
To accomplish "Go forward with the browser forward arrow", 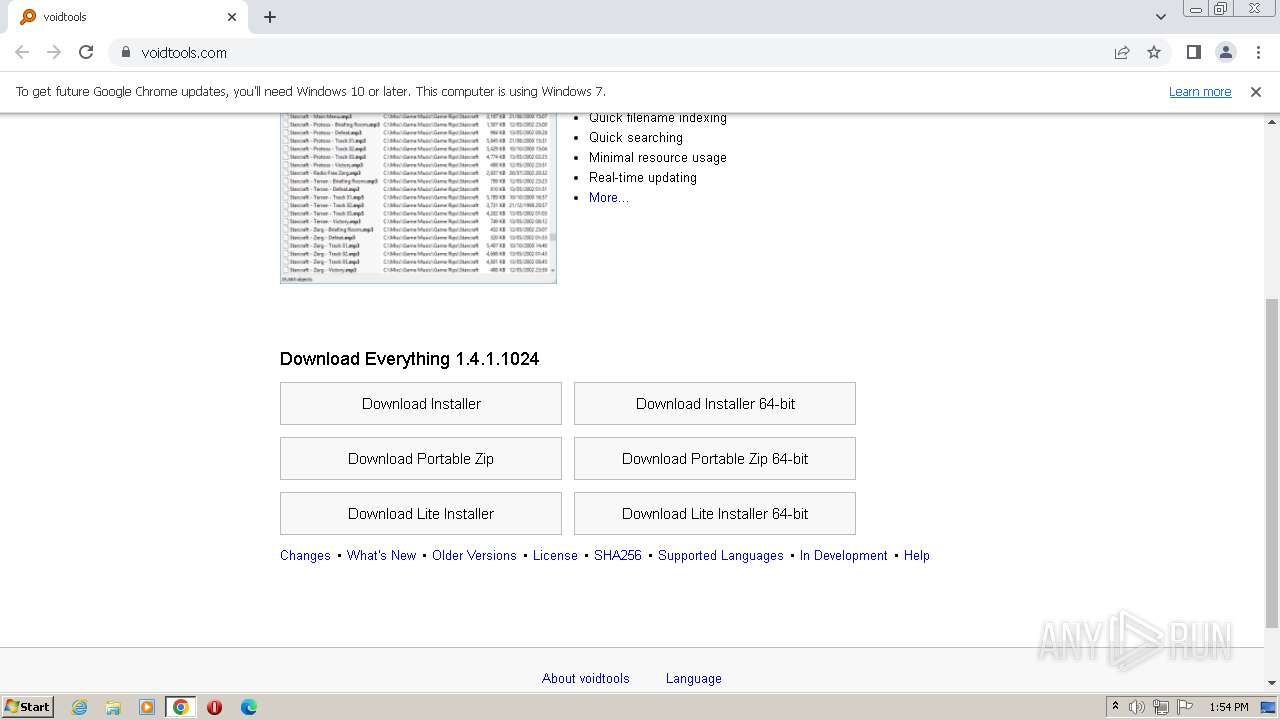I will 54,52.
